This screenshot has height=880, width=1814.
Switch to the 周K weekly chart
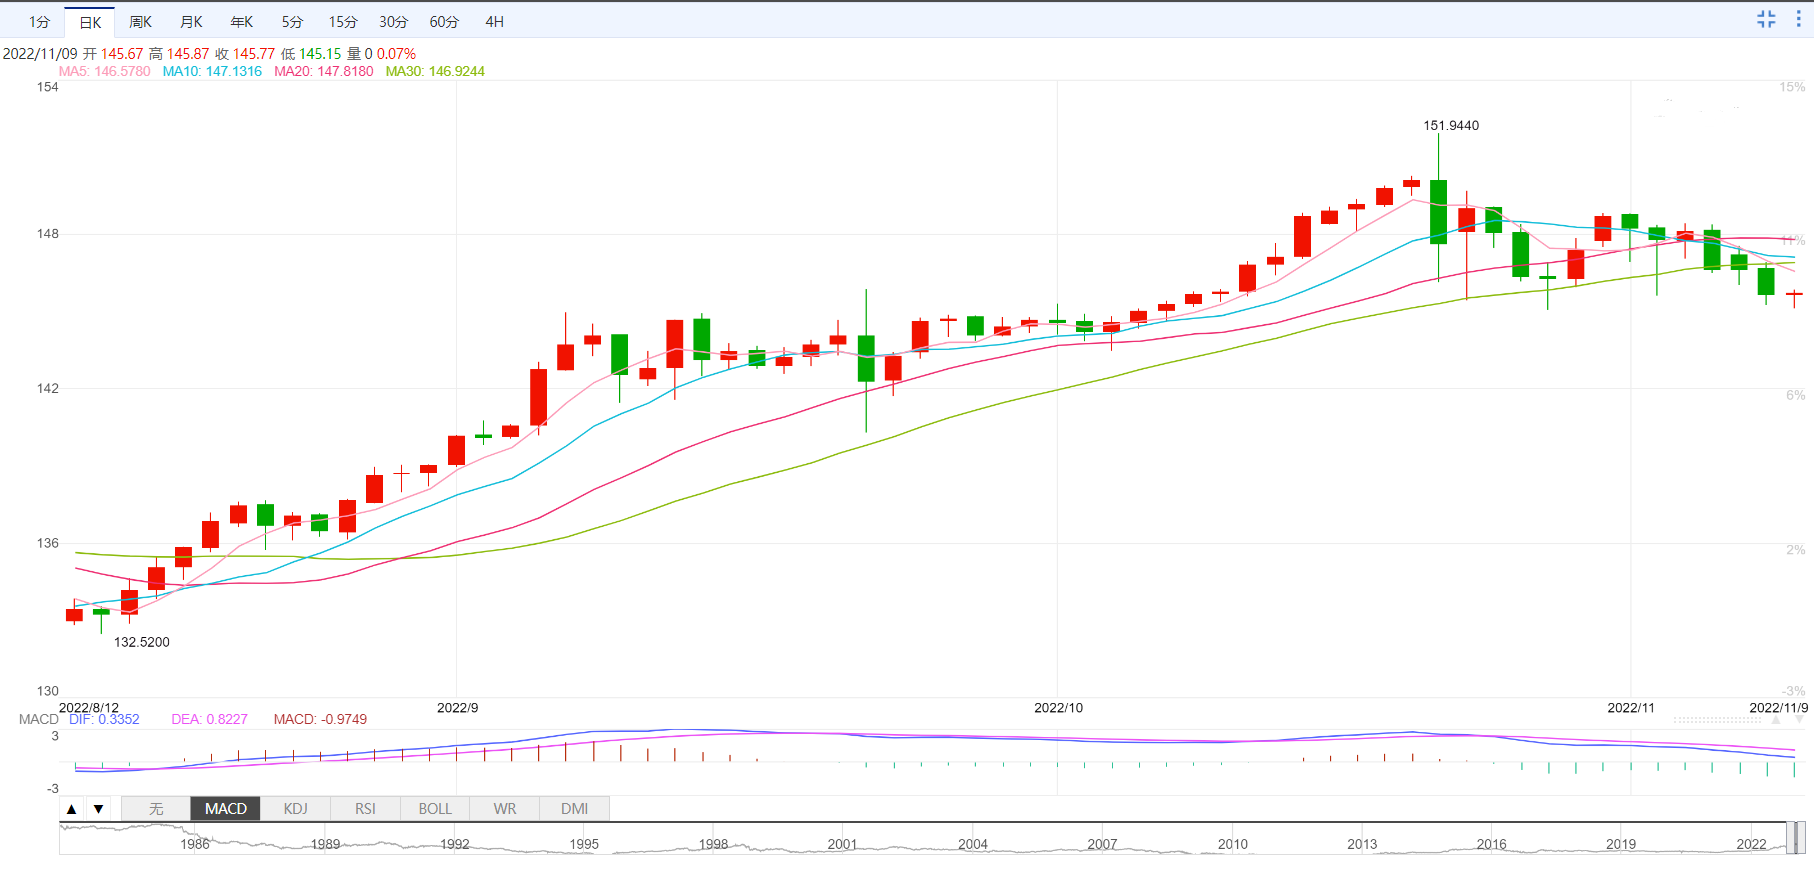(141, 22)
